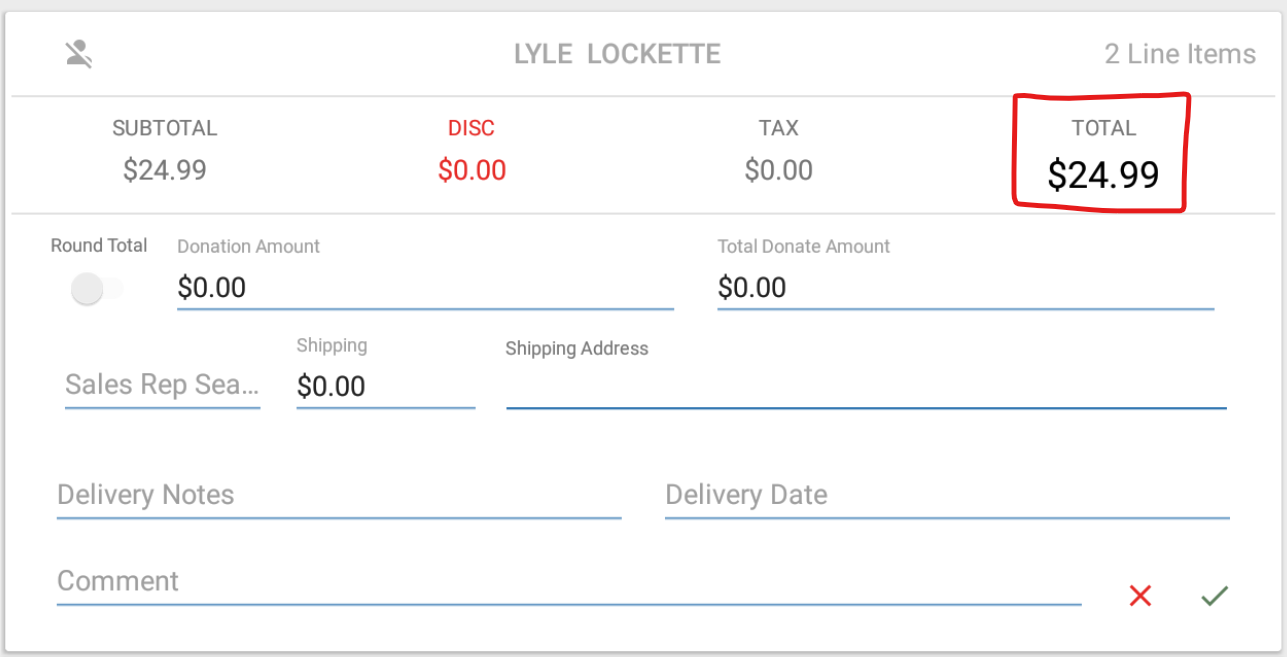The width and height of the screenshot is (1287, 657).
Task: Confirm order details with green checkmark
Action: pyautogui.click(x=1214, y=596)
